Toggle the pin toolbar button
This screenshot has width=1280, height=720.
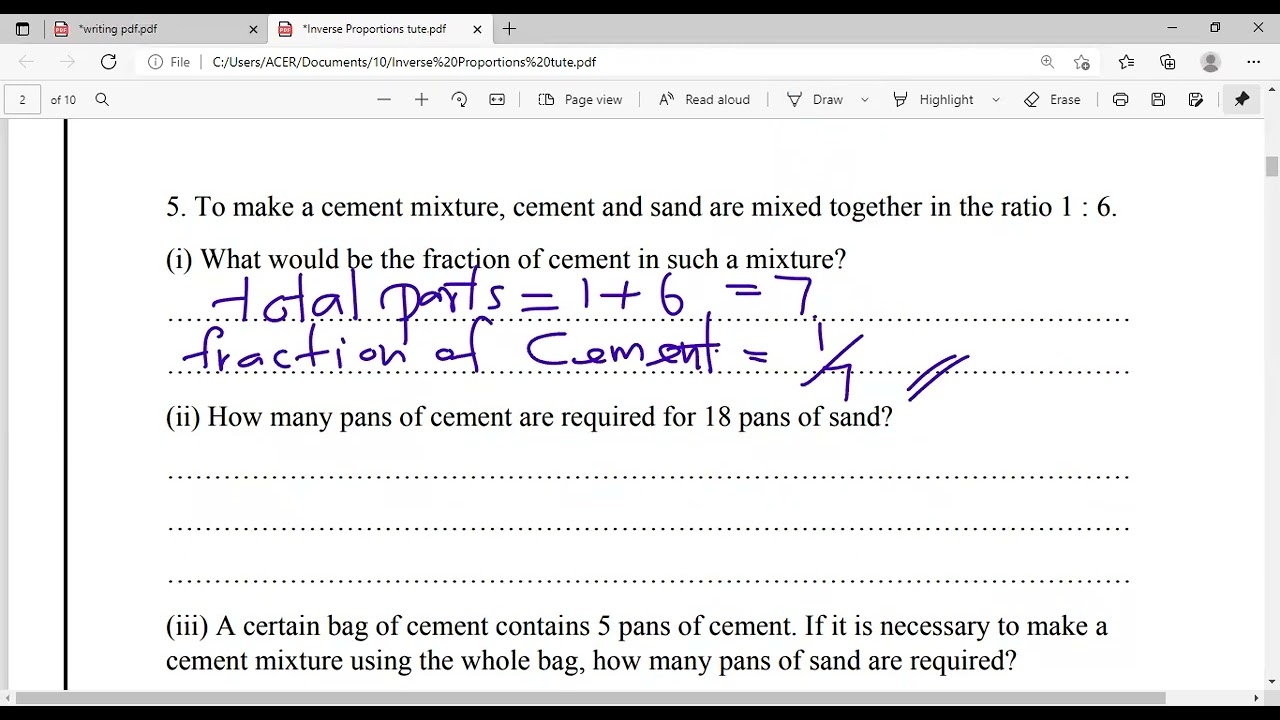coord(1242,99)
